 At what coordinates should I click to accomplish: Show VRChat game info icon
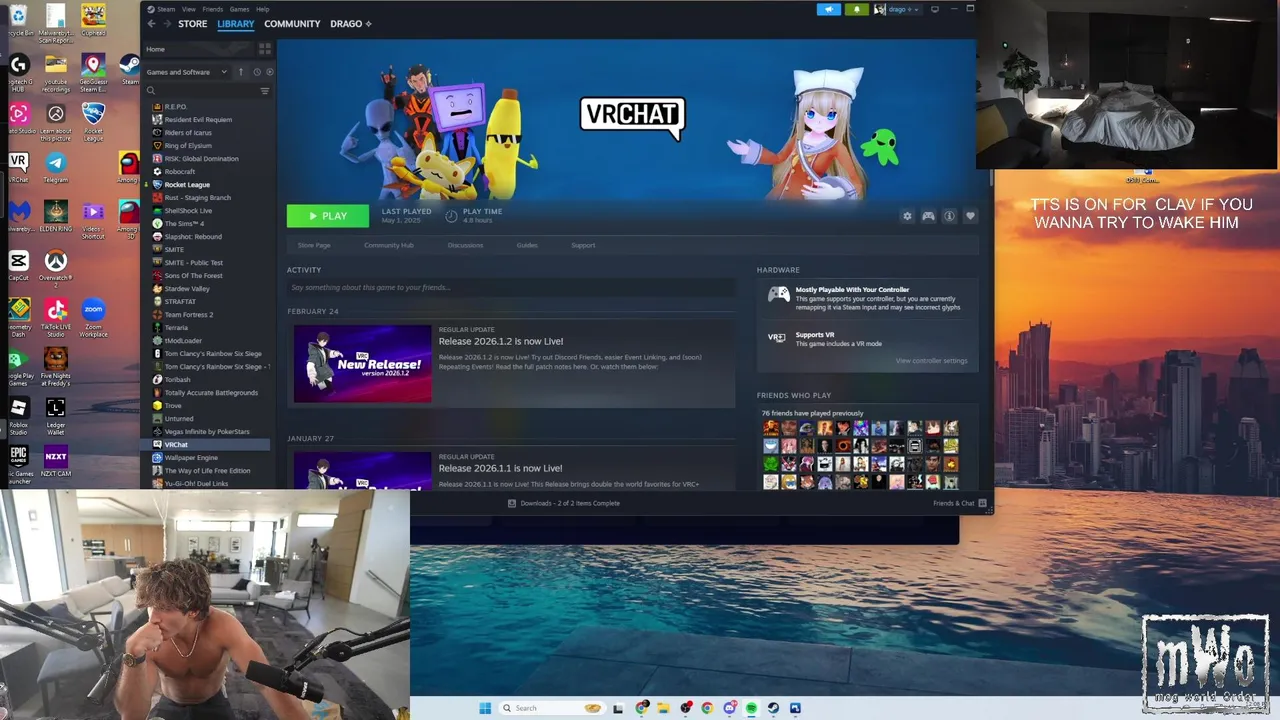point(949,216)
